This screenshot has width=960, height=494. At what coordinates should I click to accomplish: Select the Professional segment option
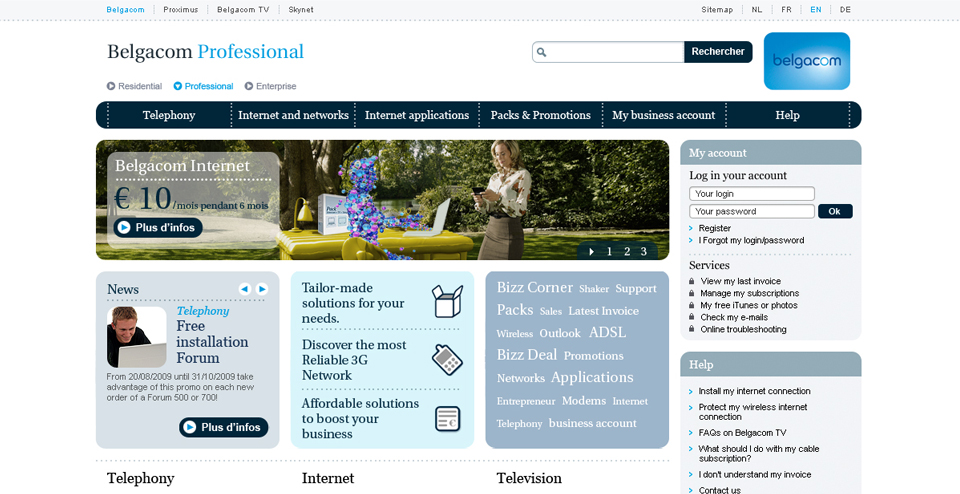(x=203, y=86)
